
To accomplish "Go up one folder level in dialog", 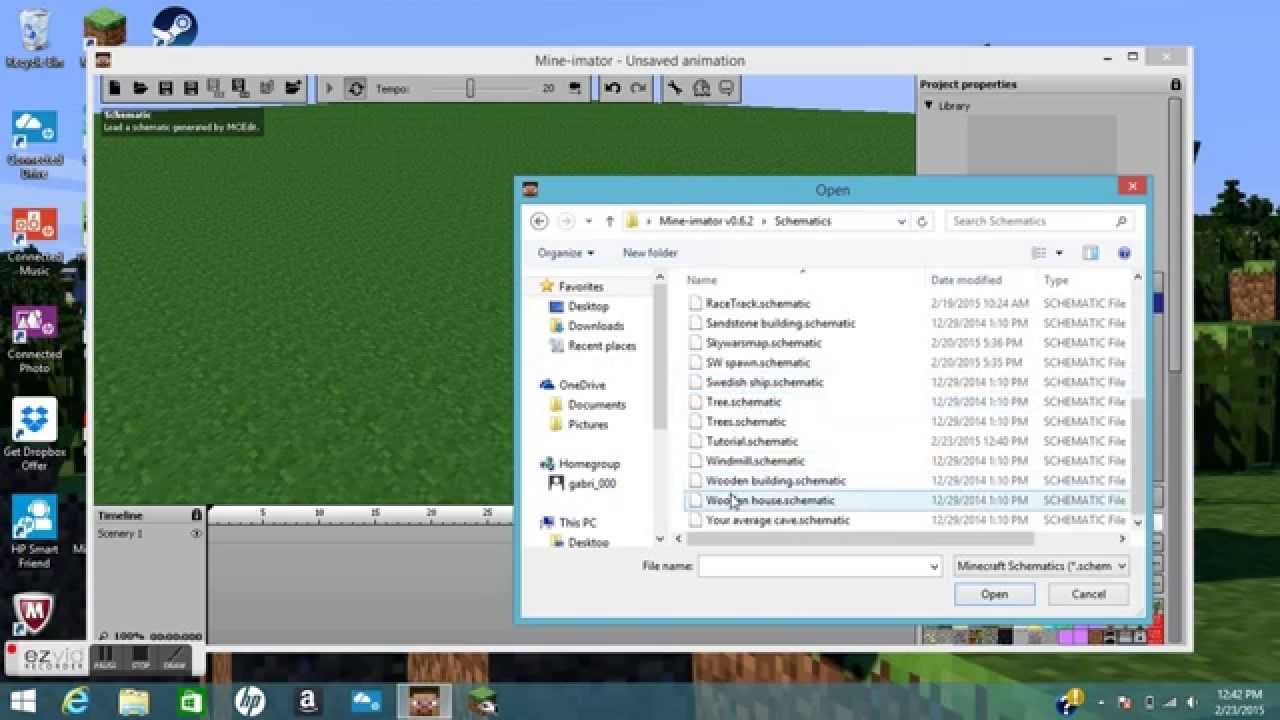I will [609, 221].
